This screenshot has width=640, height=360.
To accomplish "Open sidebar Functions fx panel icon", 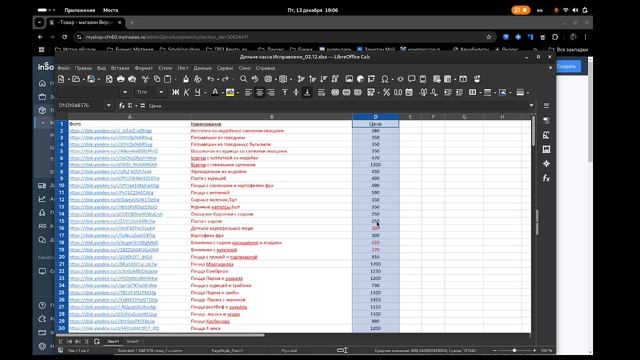I will [546, 178].
